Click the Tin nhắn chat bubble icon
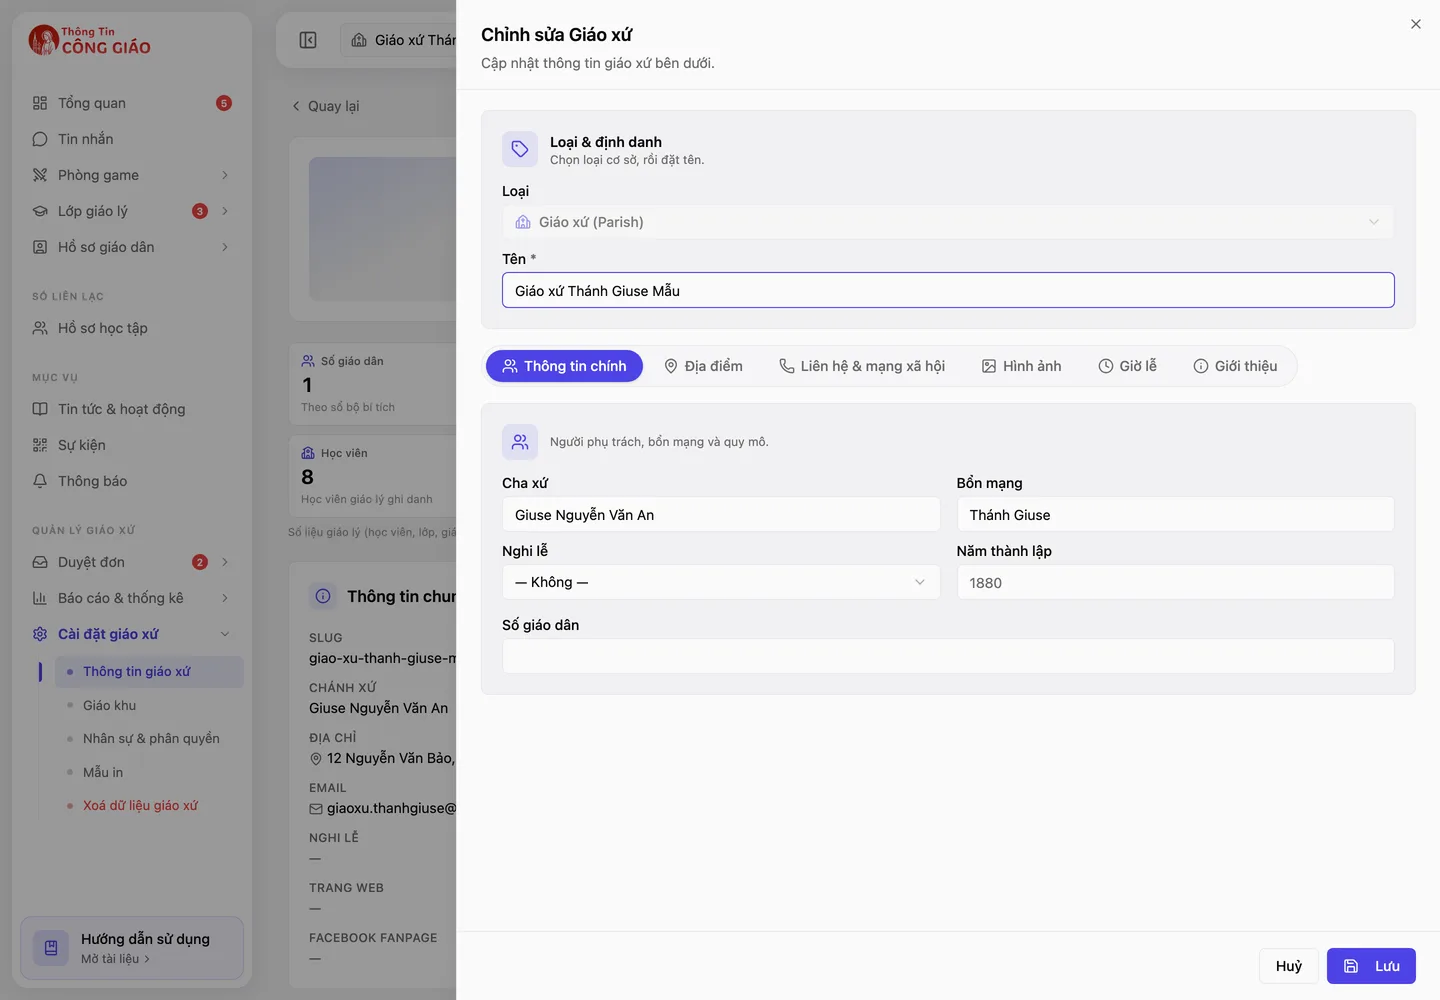 click(40, 139)
